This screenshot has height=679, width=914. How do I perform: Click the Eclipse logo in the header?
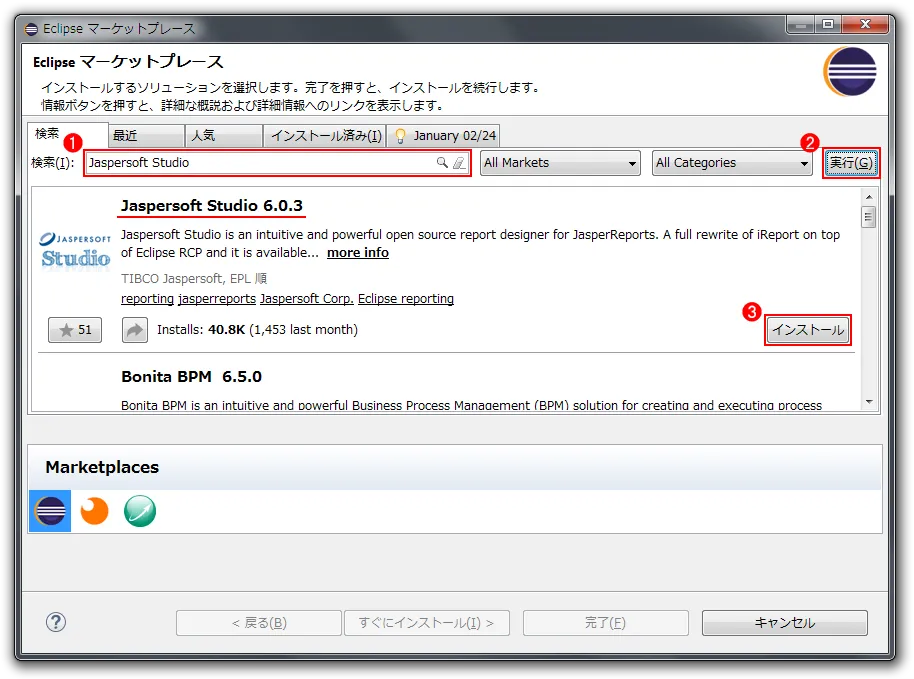850,72
